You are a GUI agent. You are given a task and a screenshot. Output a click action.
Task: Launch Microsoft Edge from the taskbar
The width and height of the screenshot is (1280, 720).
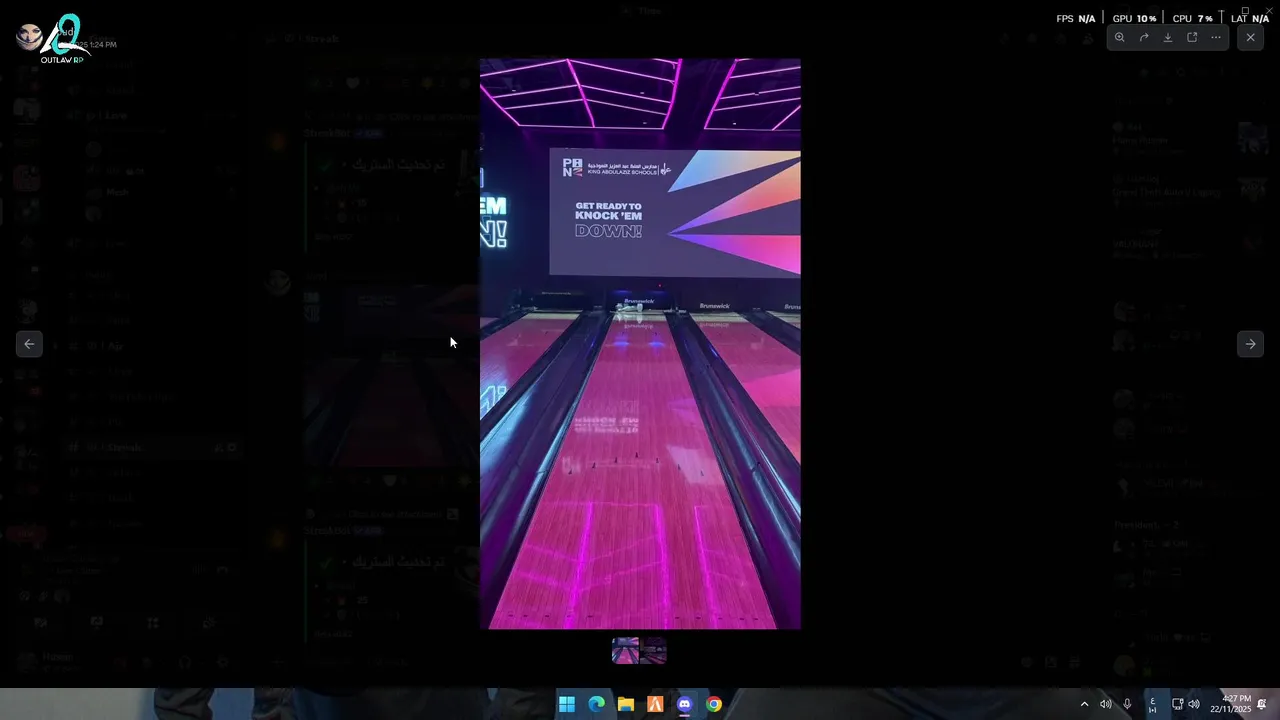point(596,704)
